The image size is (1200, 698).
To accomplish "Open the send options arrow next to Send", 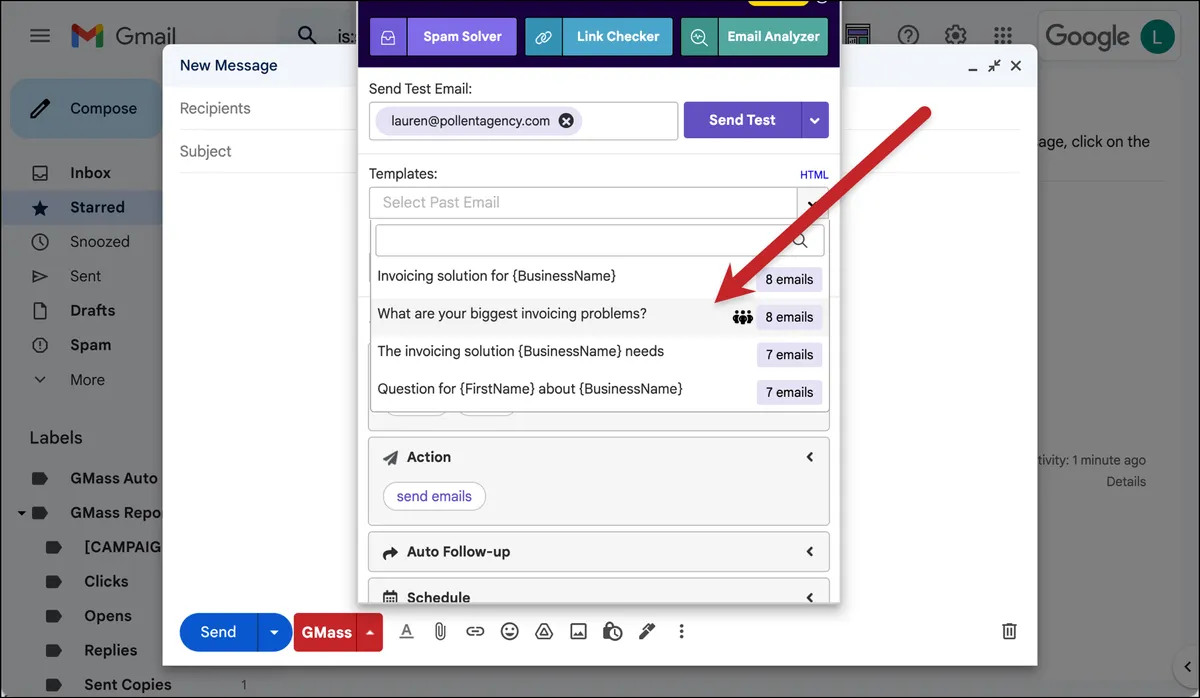I will (x=275, y=632).
